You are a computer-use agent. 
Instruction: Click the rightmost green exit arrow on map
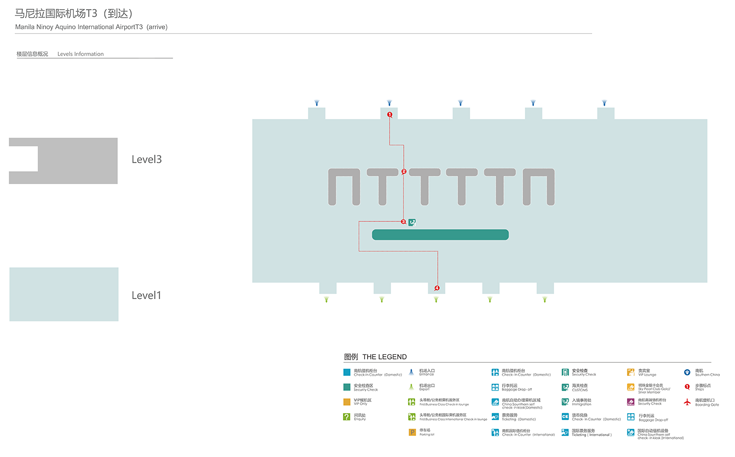click(545, 299)
